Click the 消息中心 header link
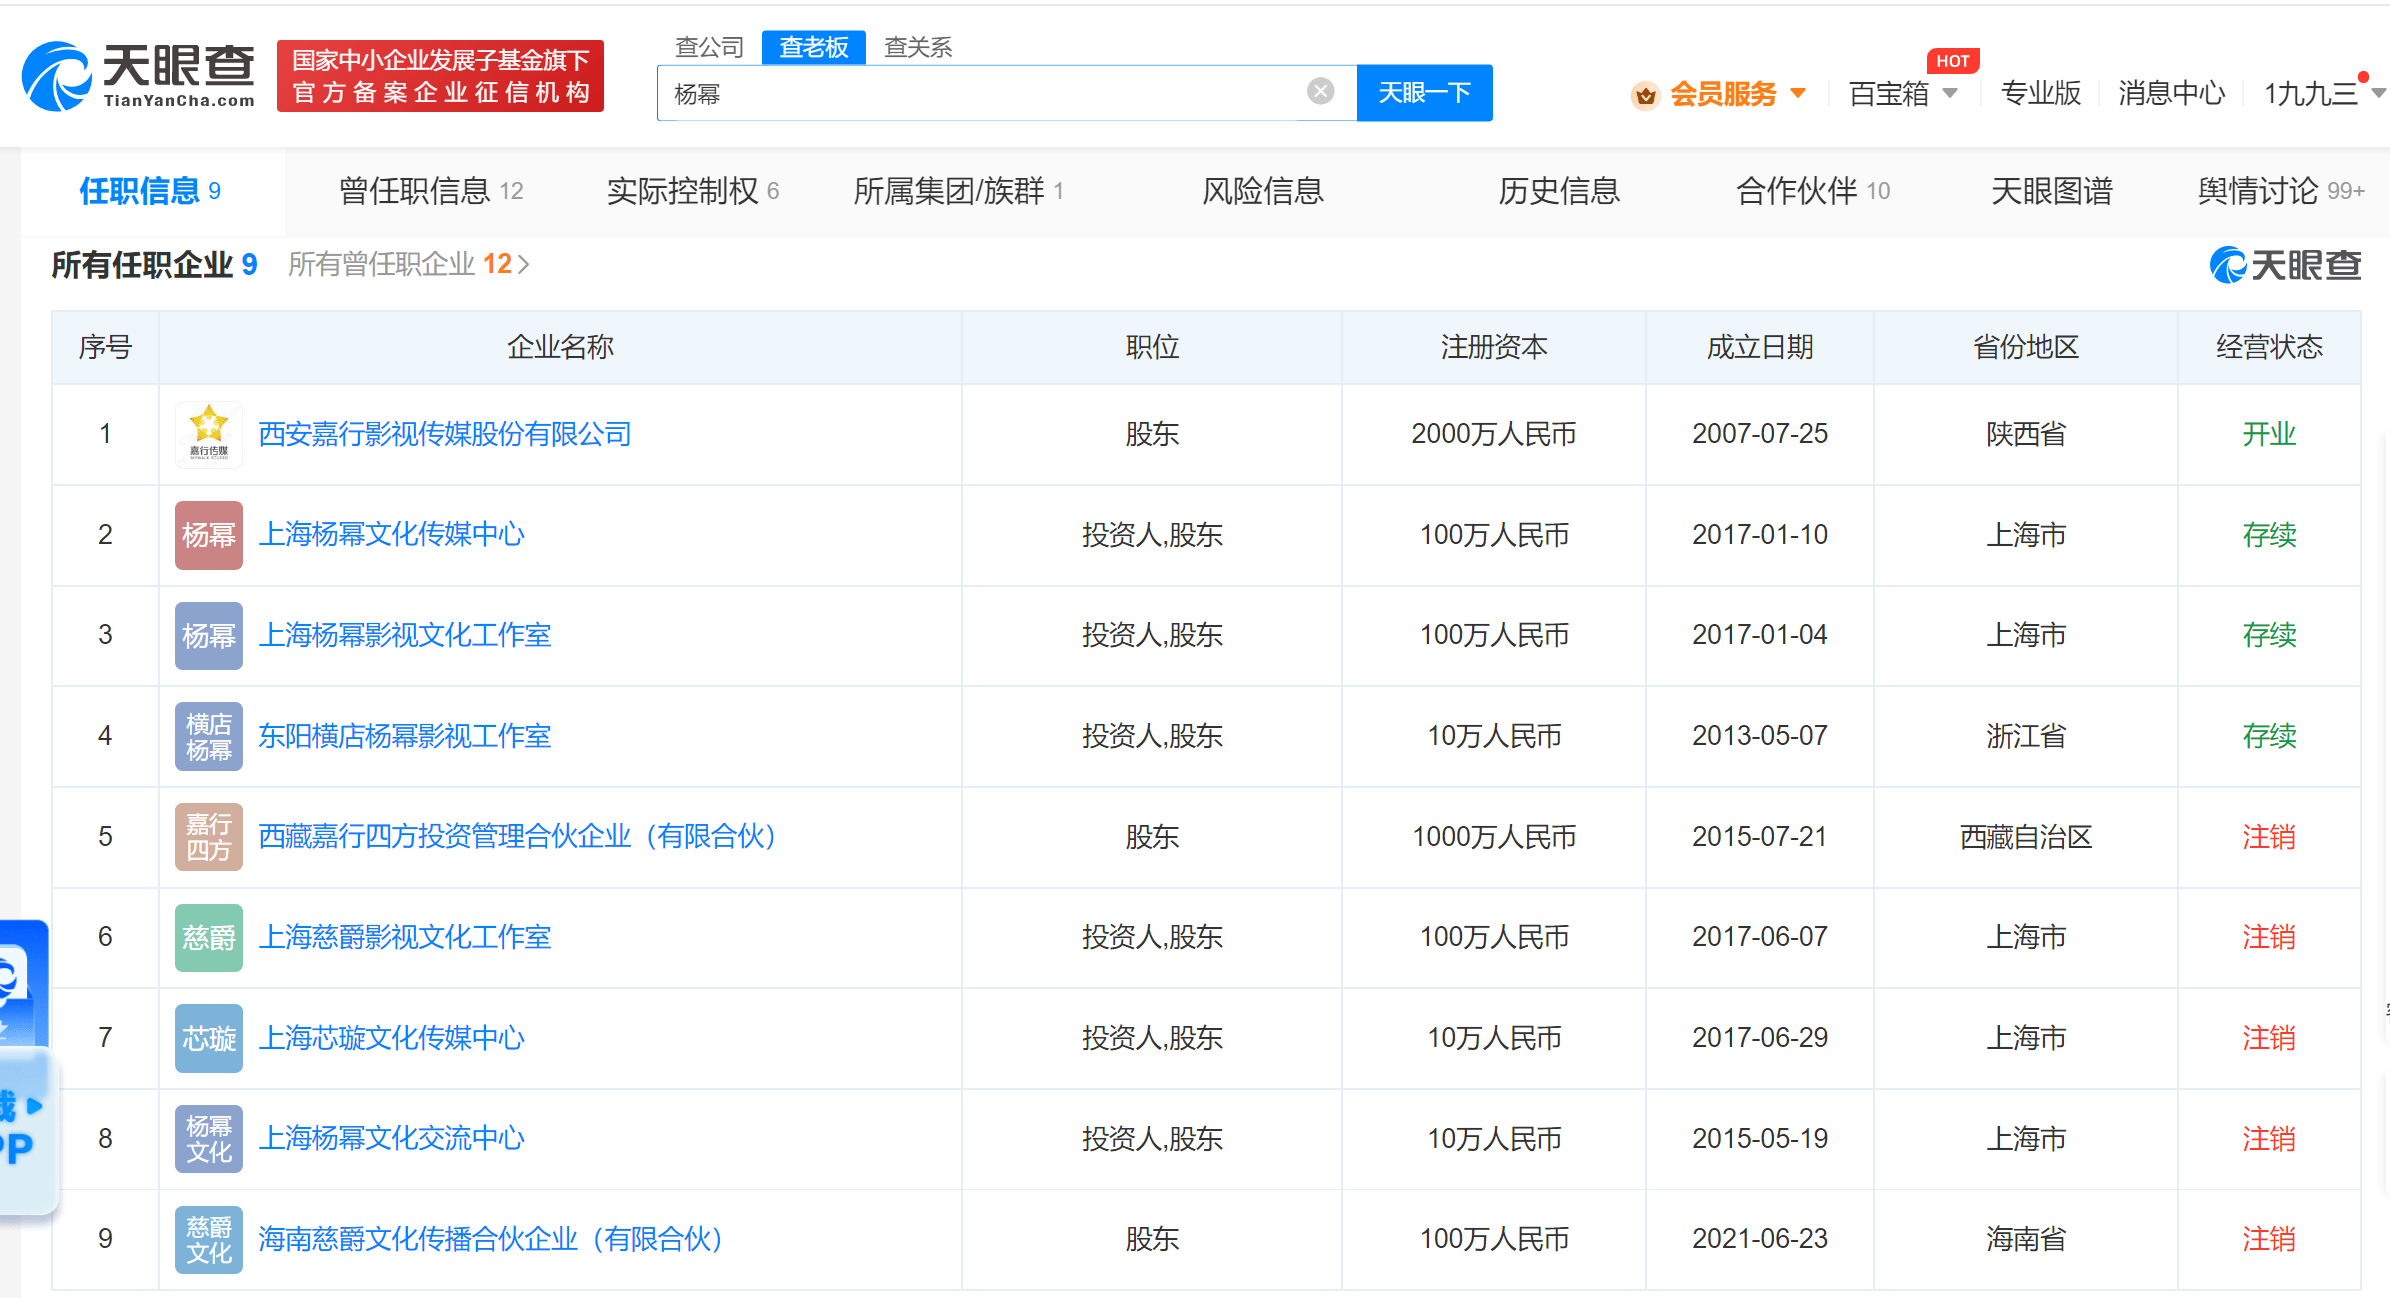 [x=2172, y=93]
